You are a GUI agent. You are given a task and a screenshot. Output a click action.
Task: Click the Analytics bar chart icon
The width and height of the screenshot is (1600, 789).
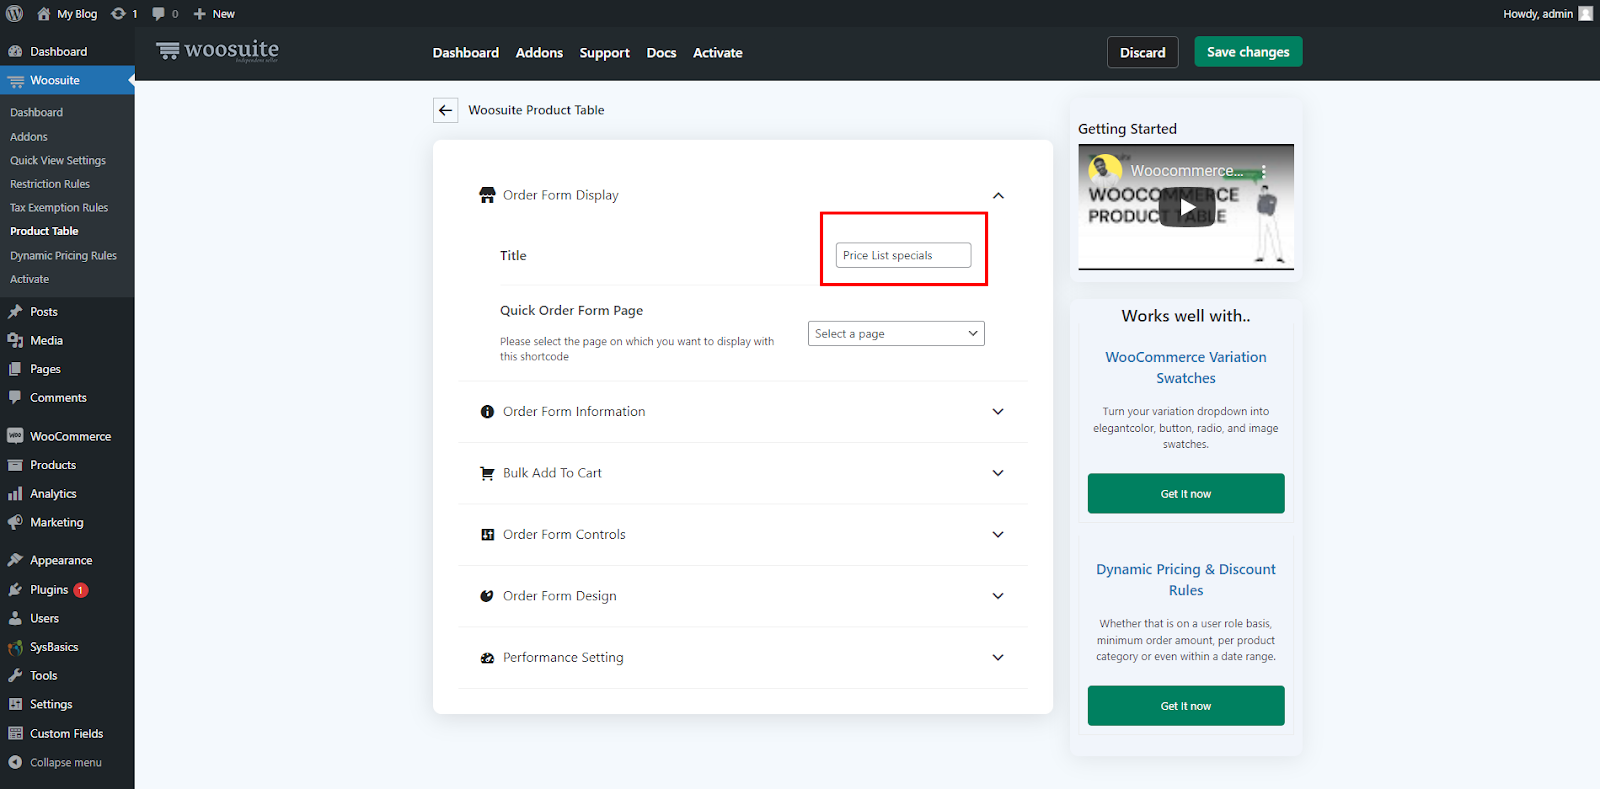(15, 494)
